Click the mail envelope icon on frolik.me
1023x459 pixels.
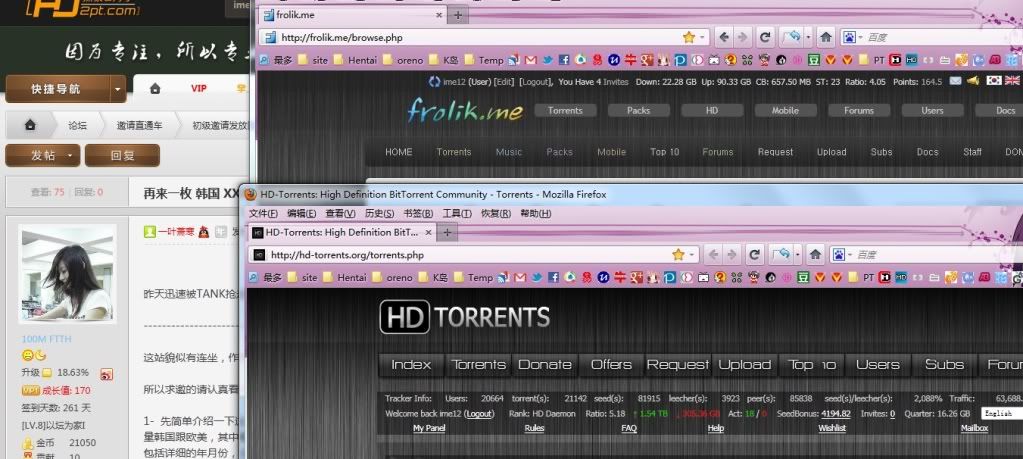click(955, 81)
